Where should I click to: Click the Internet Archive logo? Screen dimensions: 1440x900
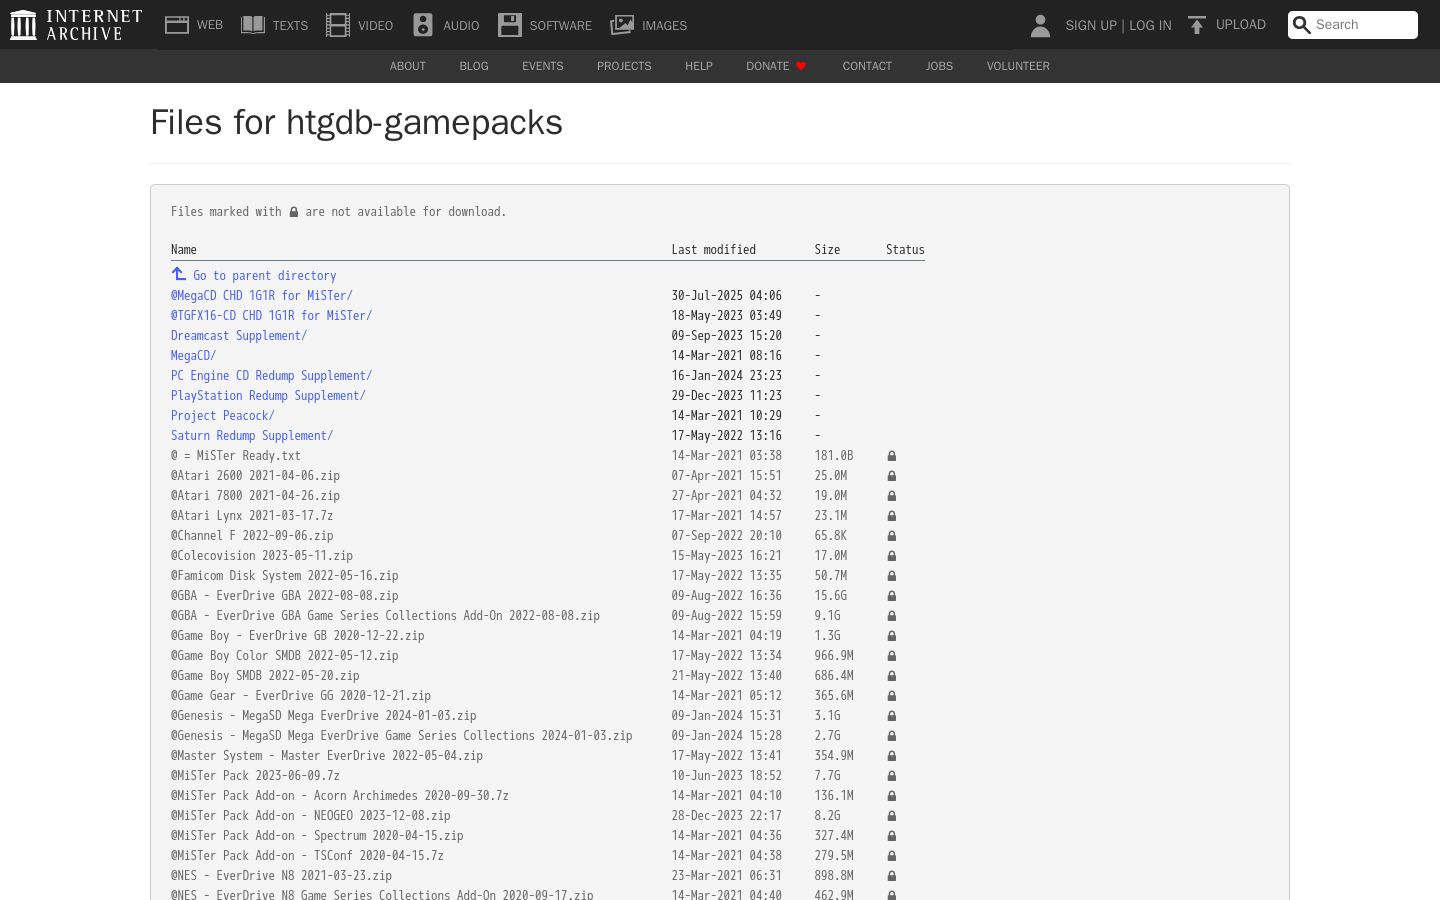[x=76, y=25]
